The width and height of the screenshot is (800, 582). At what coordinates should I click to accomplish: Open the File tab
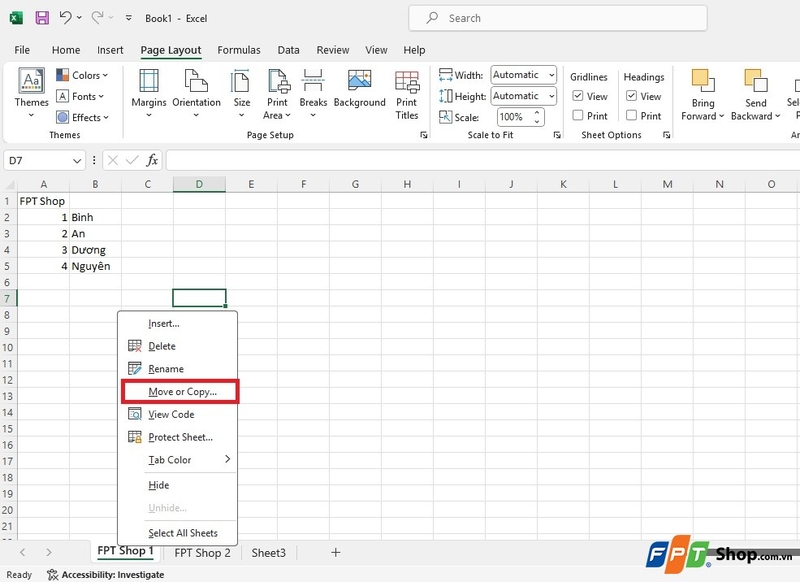point(22,50)
